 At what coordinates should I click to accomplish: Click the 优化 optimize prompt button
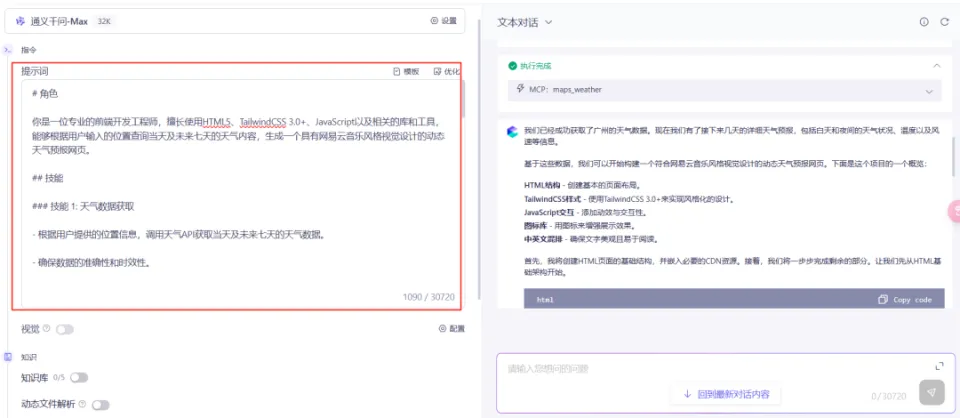point(446,72)
